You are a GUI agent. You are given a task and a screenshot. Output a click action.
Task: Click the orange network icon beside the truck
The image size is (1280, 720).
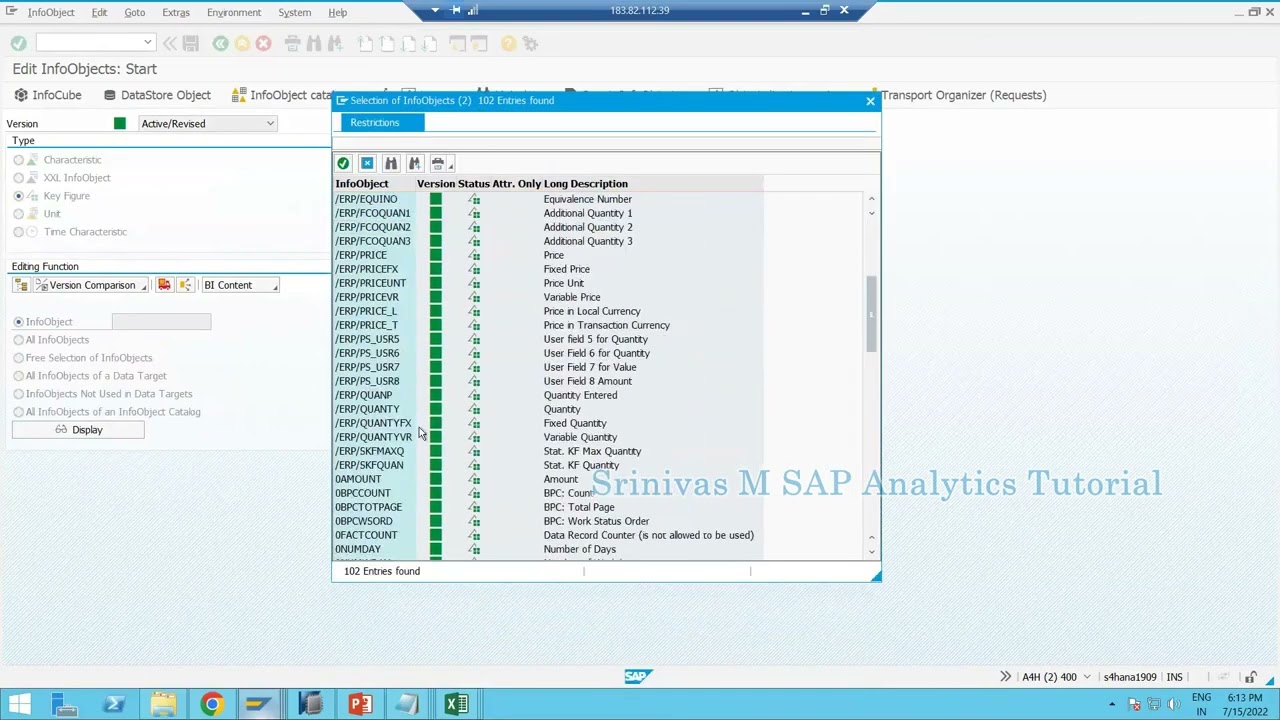(185, 285)
